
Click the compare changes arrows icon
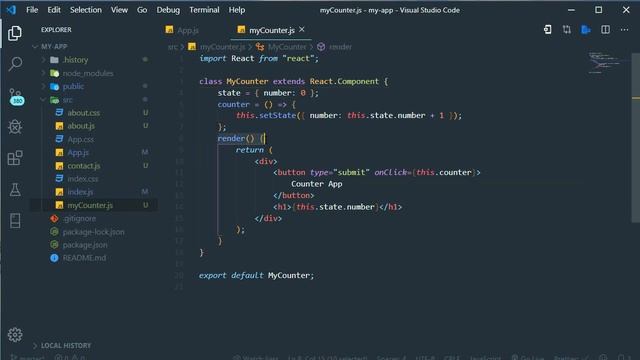click(567, 30)
